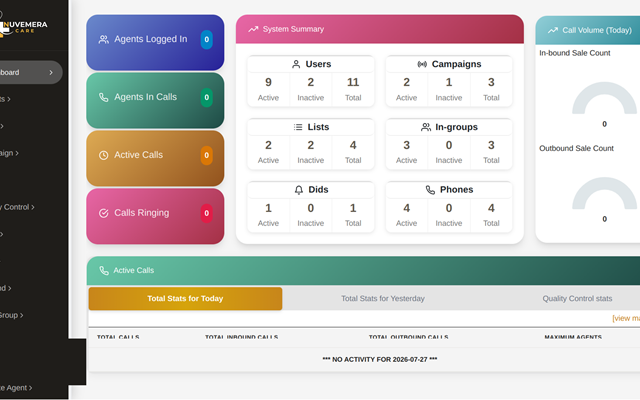Switch to Total Stats for Yesterday tab
The image size is (640, 400).
pos(383,299)
